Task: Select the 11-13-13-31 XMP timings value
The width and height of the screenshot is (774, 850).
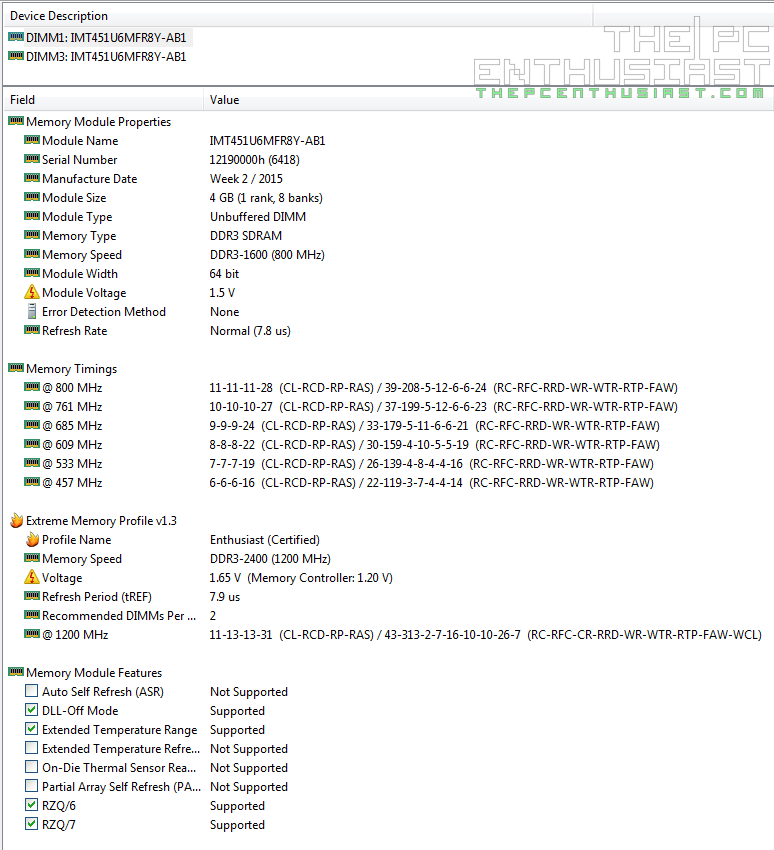Action: 485,635
